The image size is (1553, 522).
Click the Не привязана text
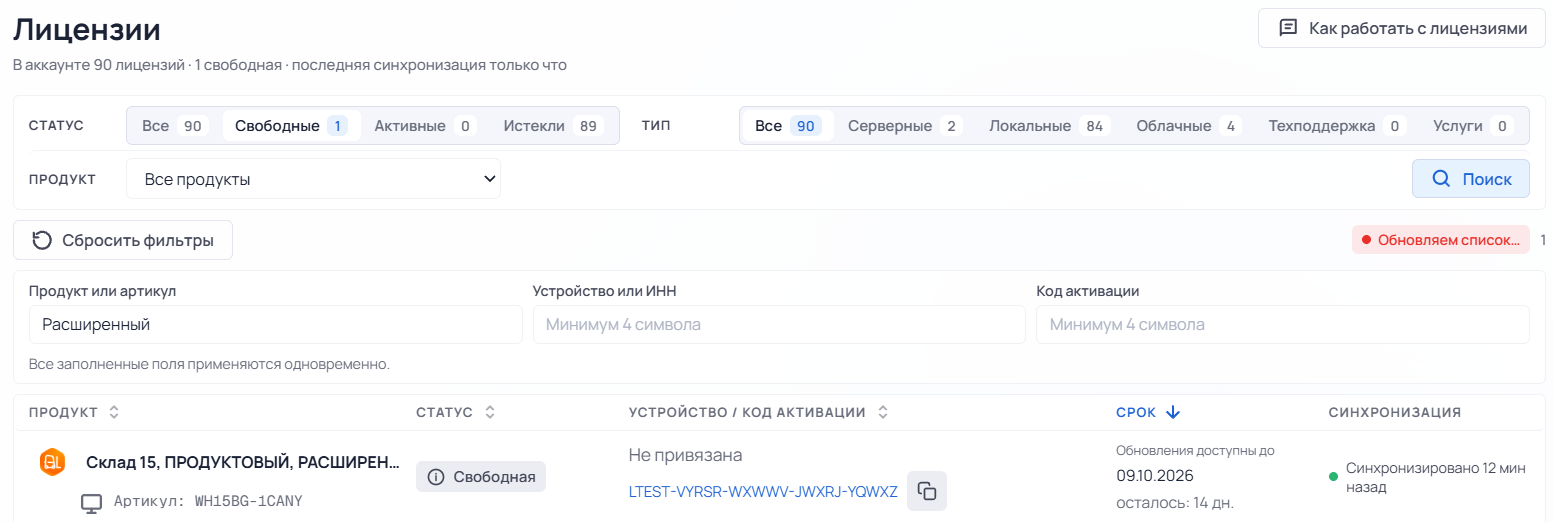pos(686,455)
